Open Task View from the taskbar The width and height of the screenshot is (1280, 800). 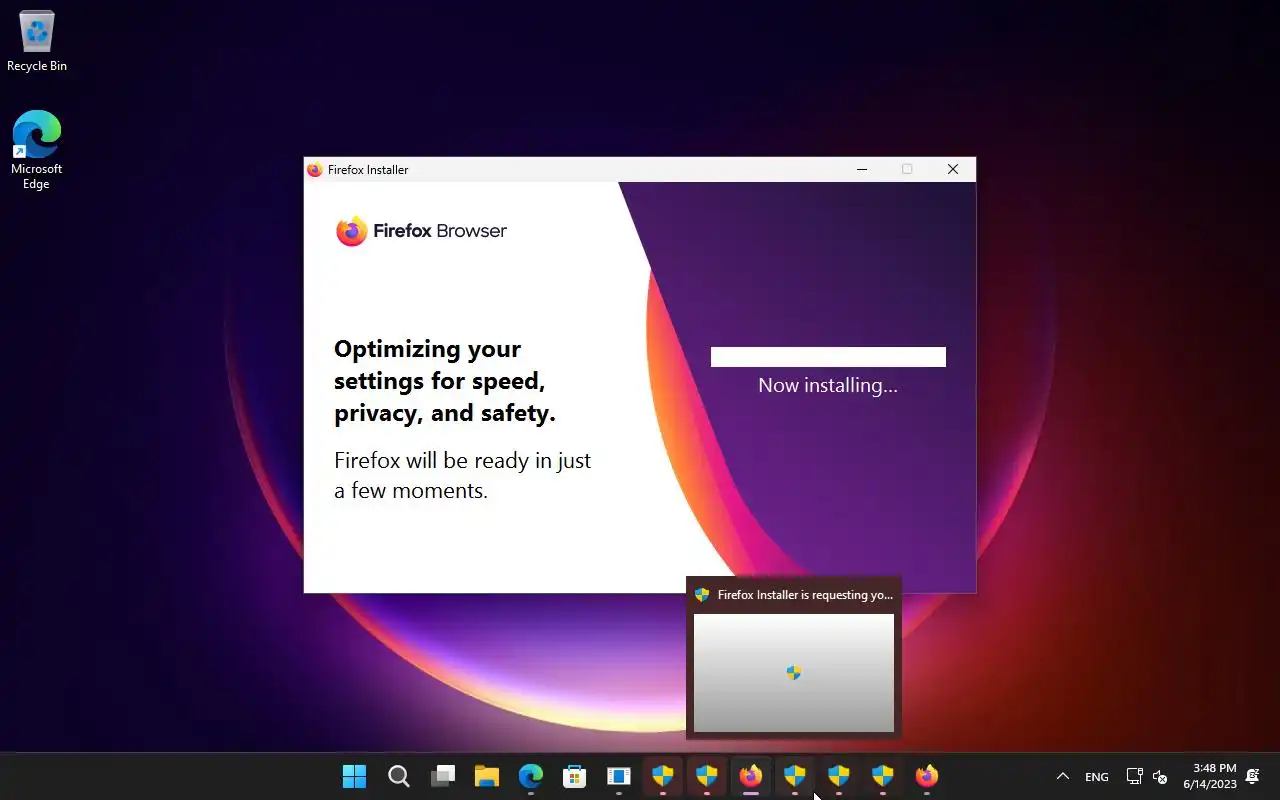pos(442,776)
